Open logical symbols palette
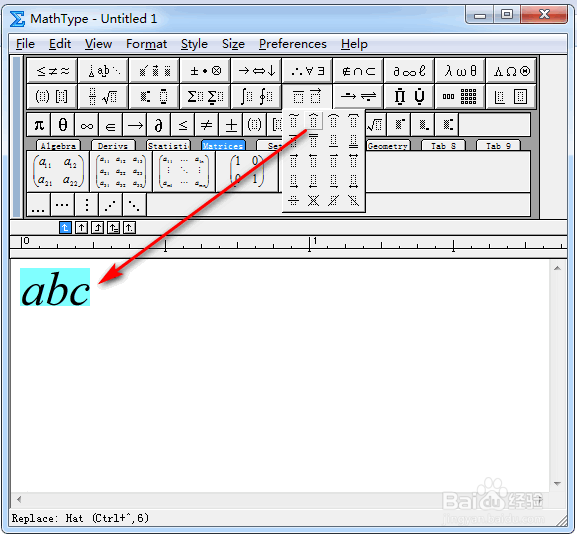The image size is (577, 539). [x=307, y=70]
